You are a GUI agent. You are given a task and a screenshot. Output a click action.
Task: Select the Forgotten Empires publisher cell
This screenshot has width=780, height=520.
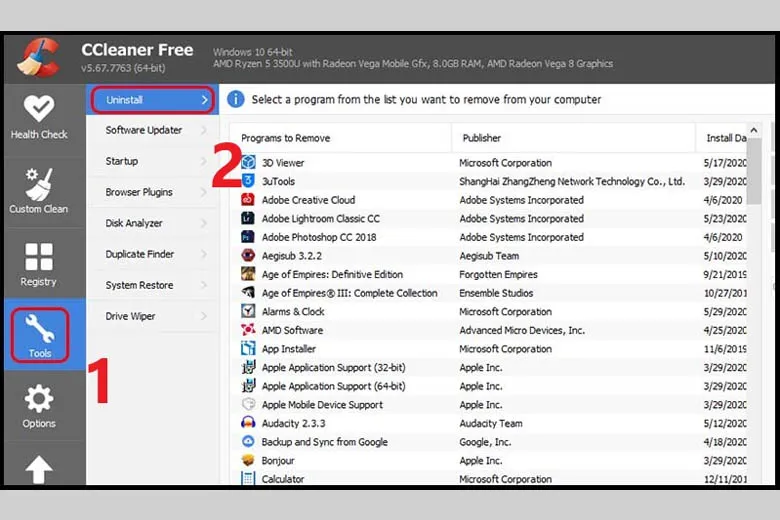(498, 274)
